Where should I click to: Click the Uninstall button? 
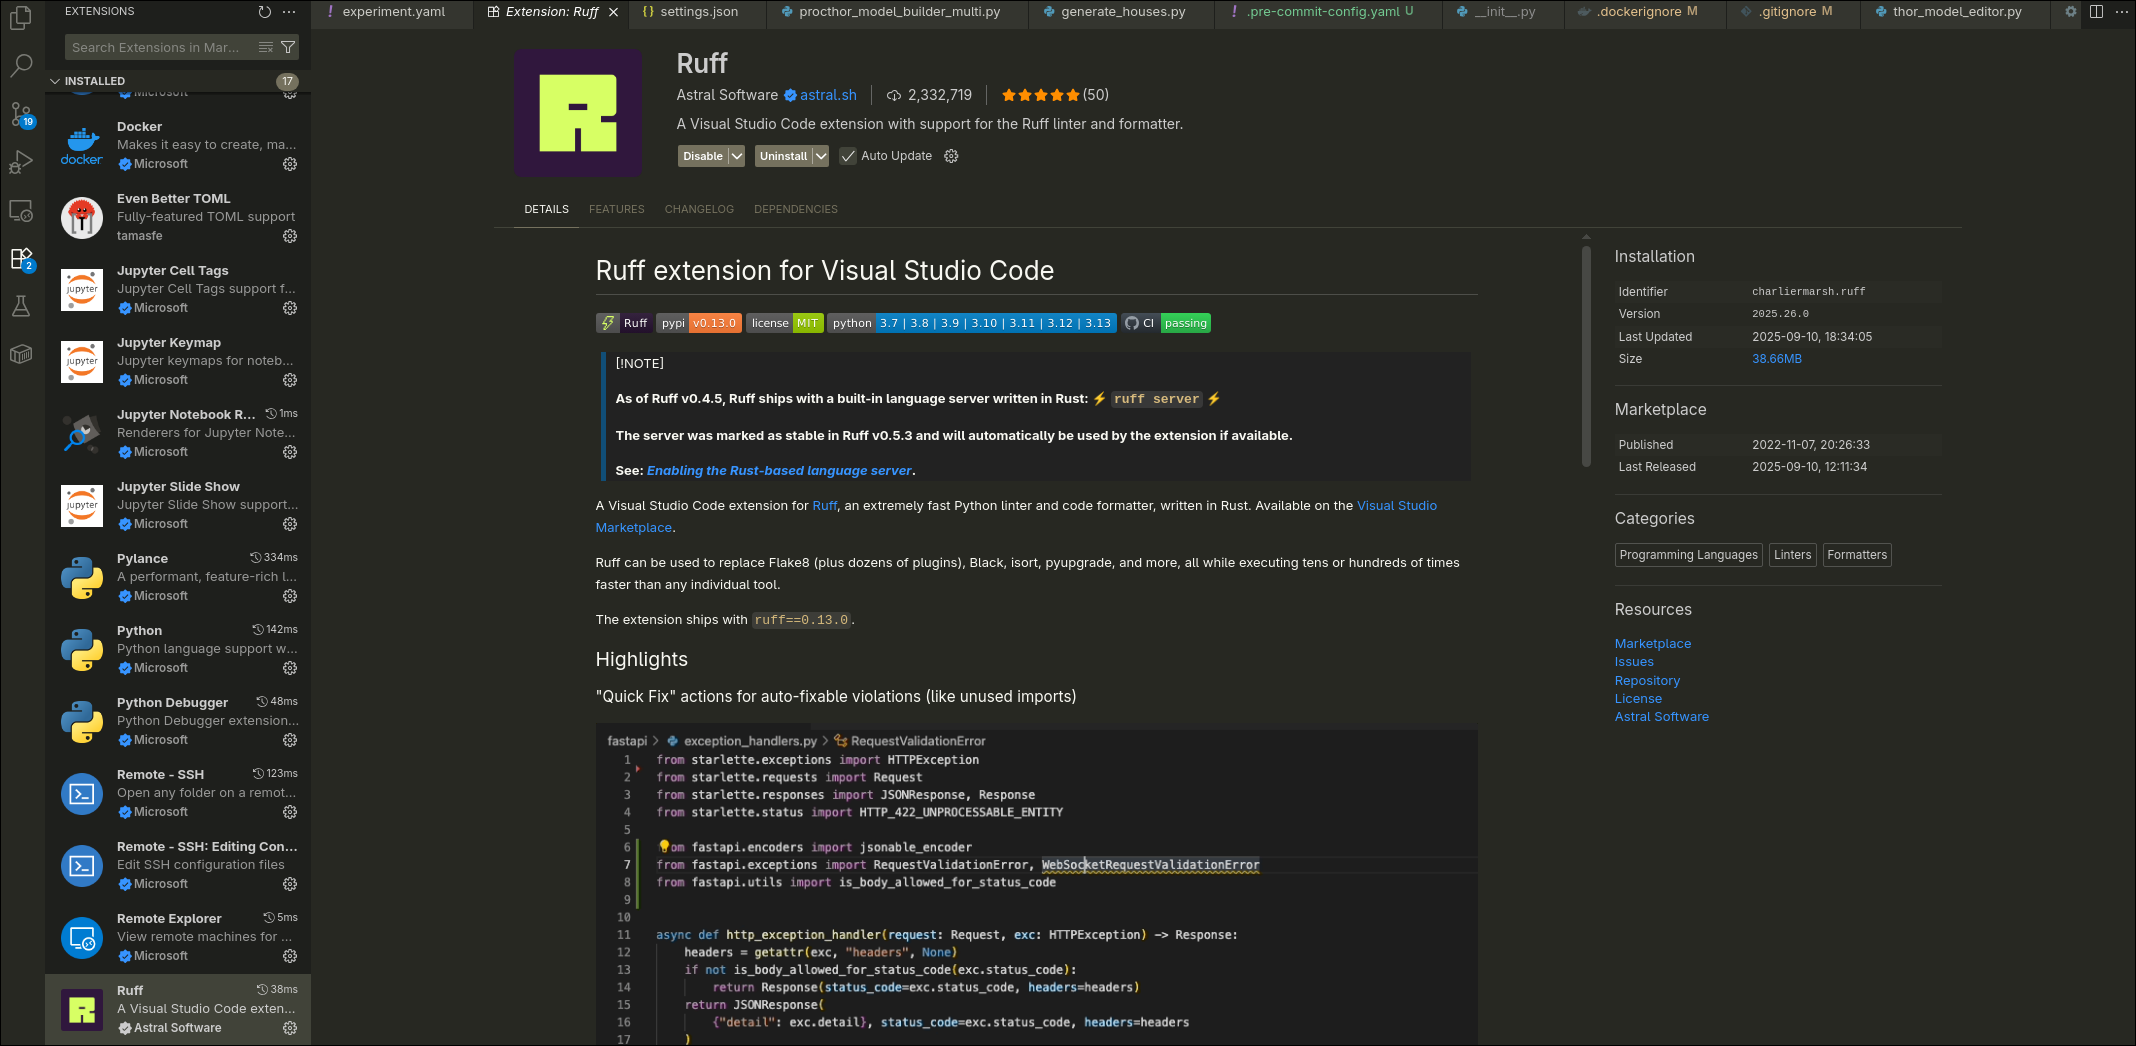783,156
